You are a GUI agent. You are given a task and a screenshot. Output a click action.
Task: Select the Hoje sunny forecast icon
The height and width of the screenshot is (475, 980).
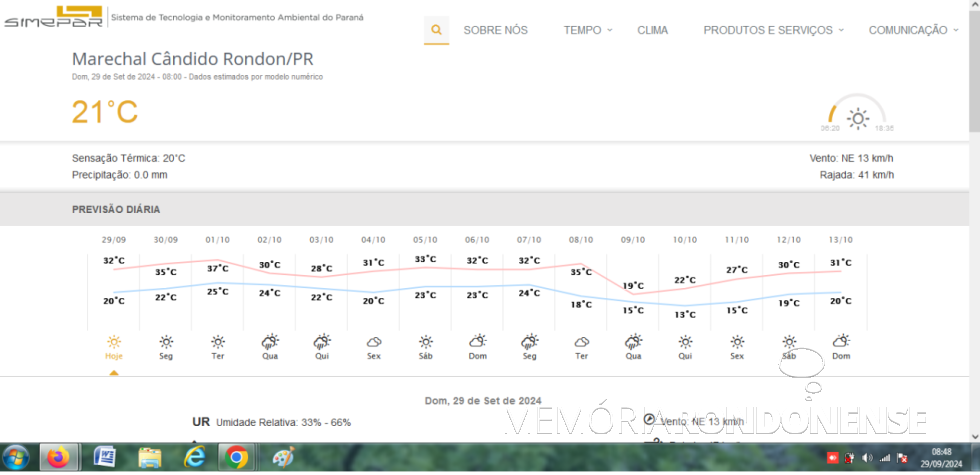point(114,341)
